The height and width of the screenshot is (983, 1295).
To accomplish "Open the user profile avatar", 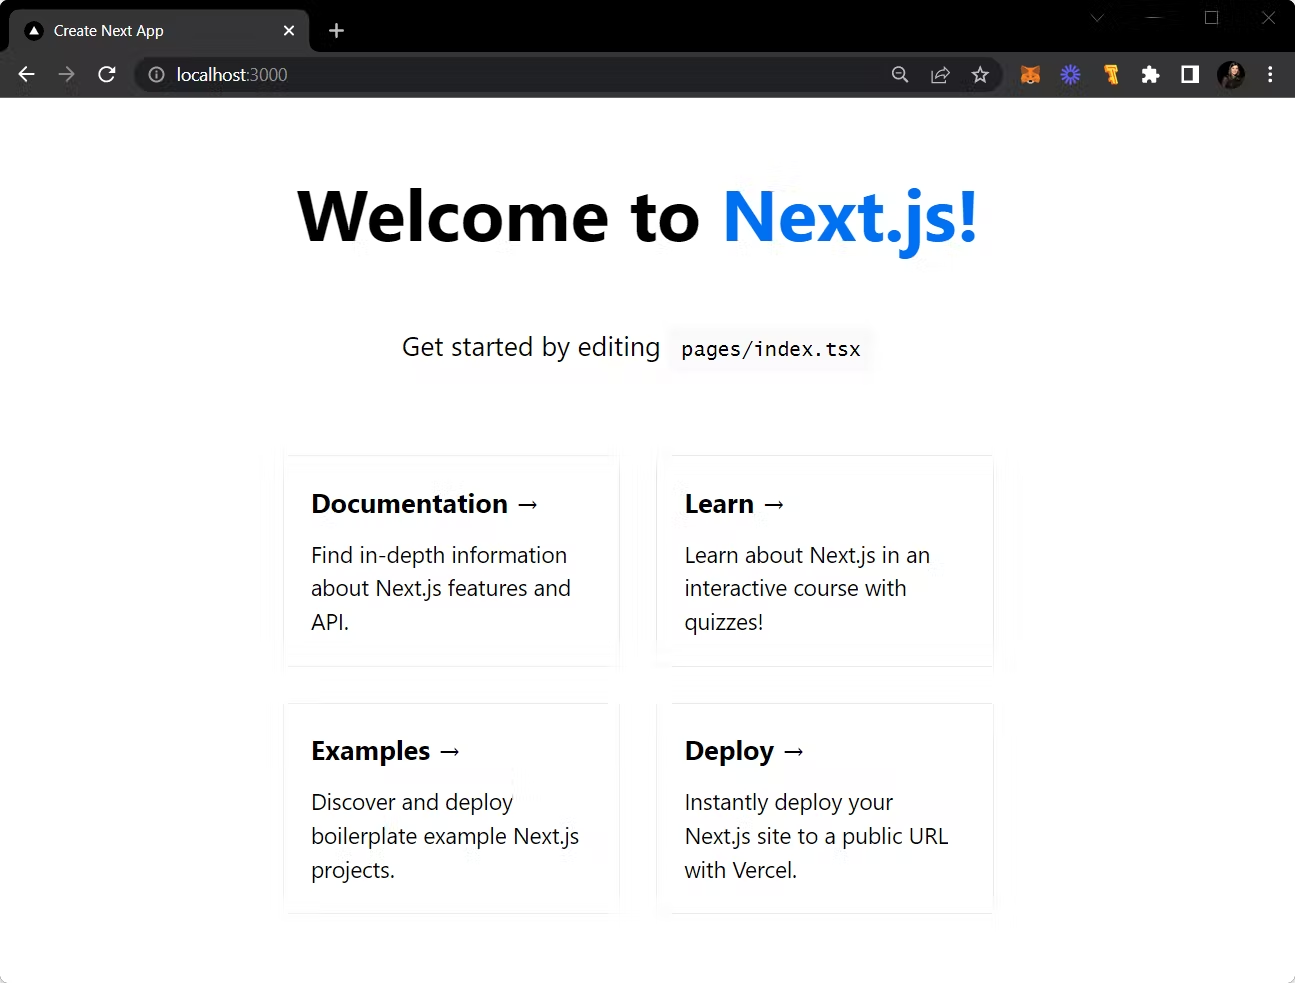I will (1231, 74).
